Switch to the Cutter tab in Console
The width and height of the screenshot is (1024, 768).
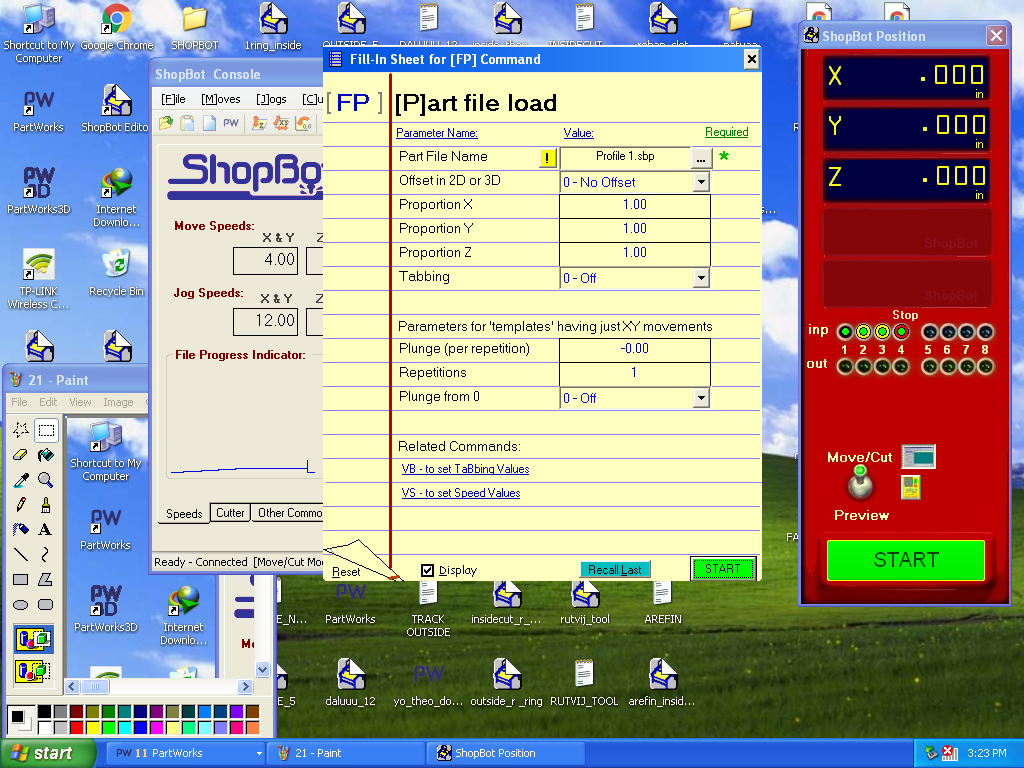tap(230, 513)
